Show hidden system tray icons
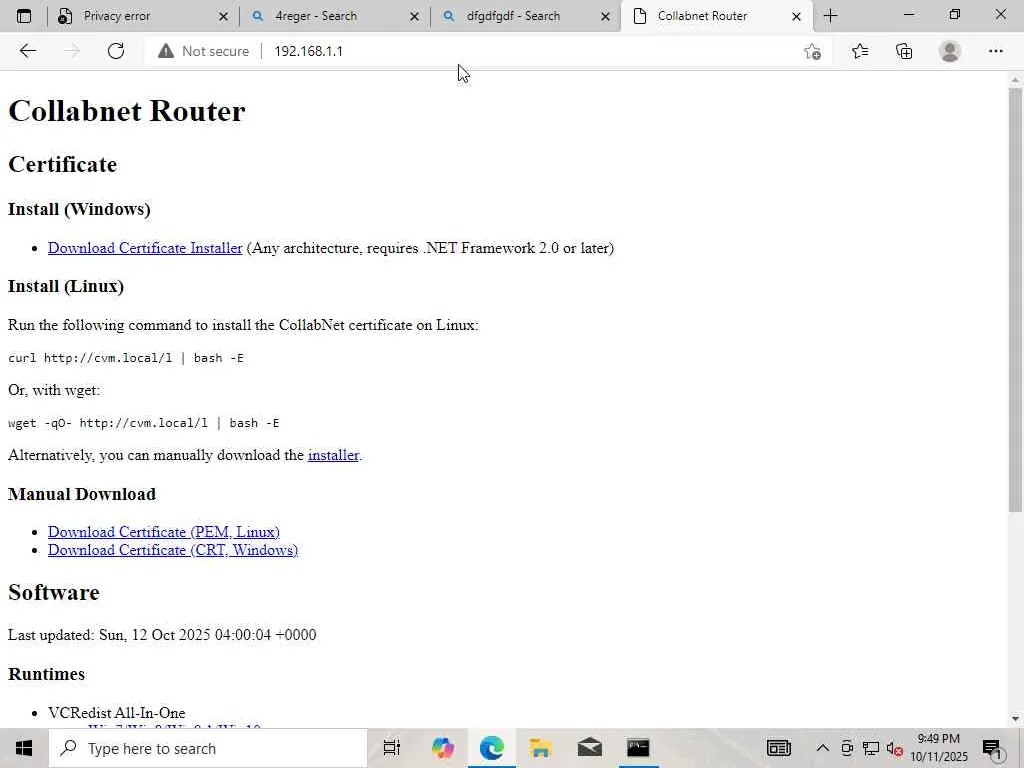Image resolution: width=1024 pixels, height=768 pixels. point(822,748)
